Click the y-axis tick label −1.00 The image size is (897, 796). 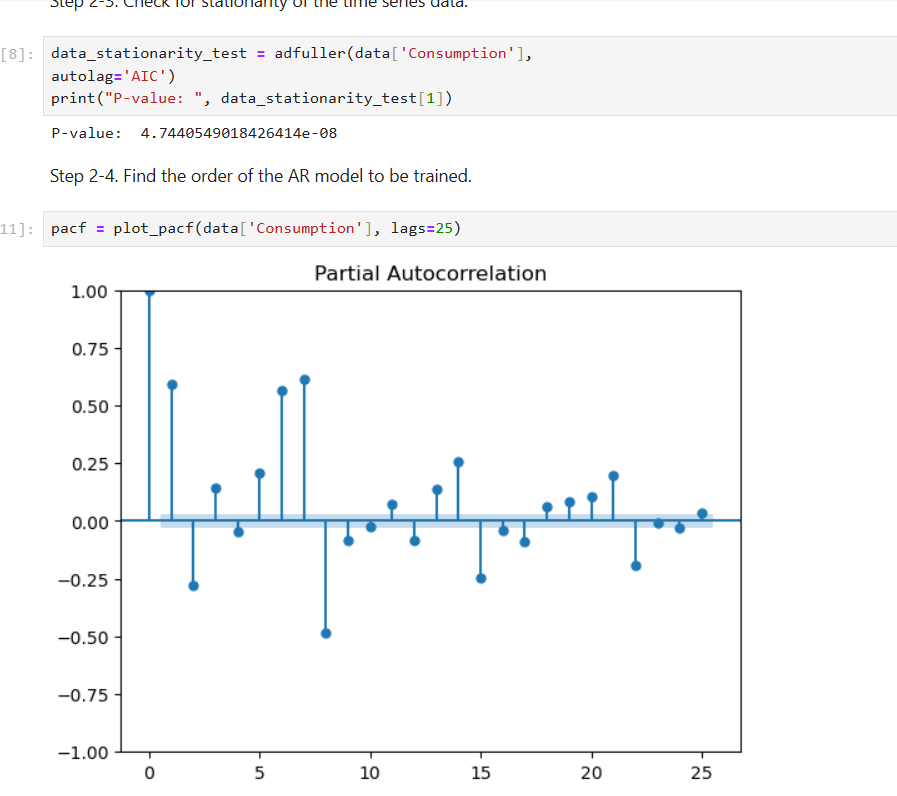tap(89, 753)
